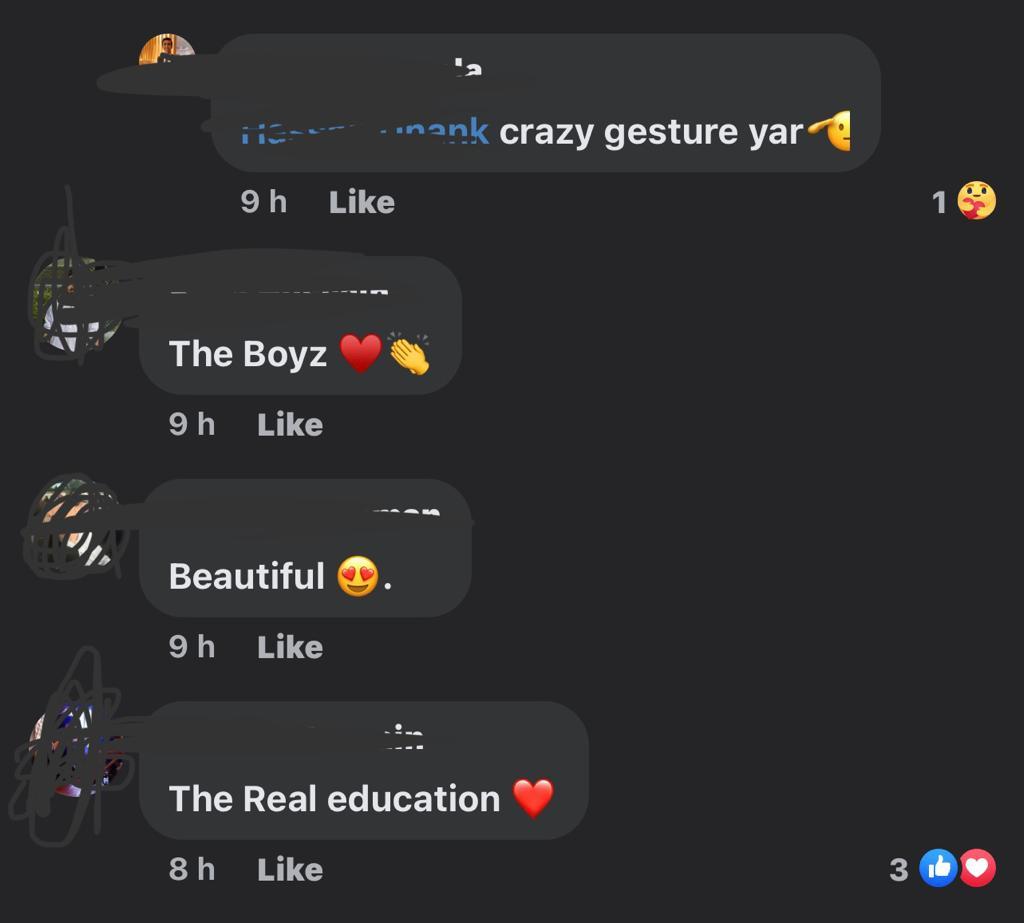
Task: Click the heart emoji after 'The Real education'
Action: pos(534,798)
